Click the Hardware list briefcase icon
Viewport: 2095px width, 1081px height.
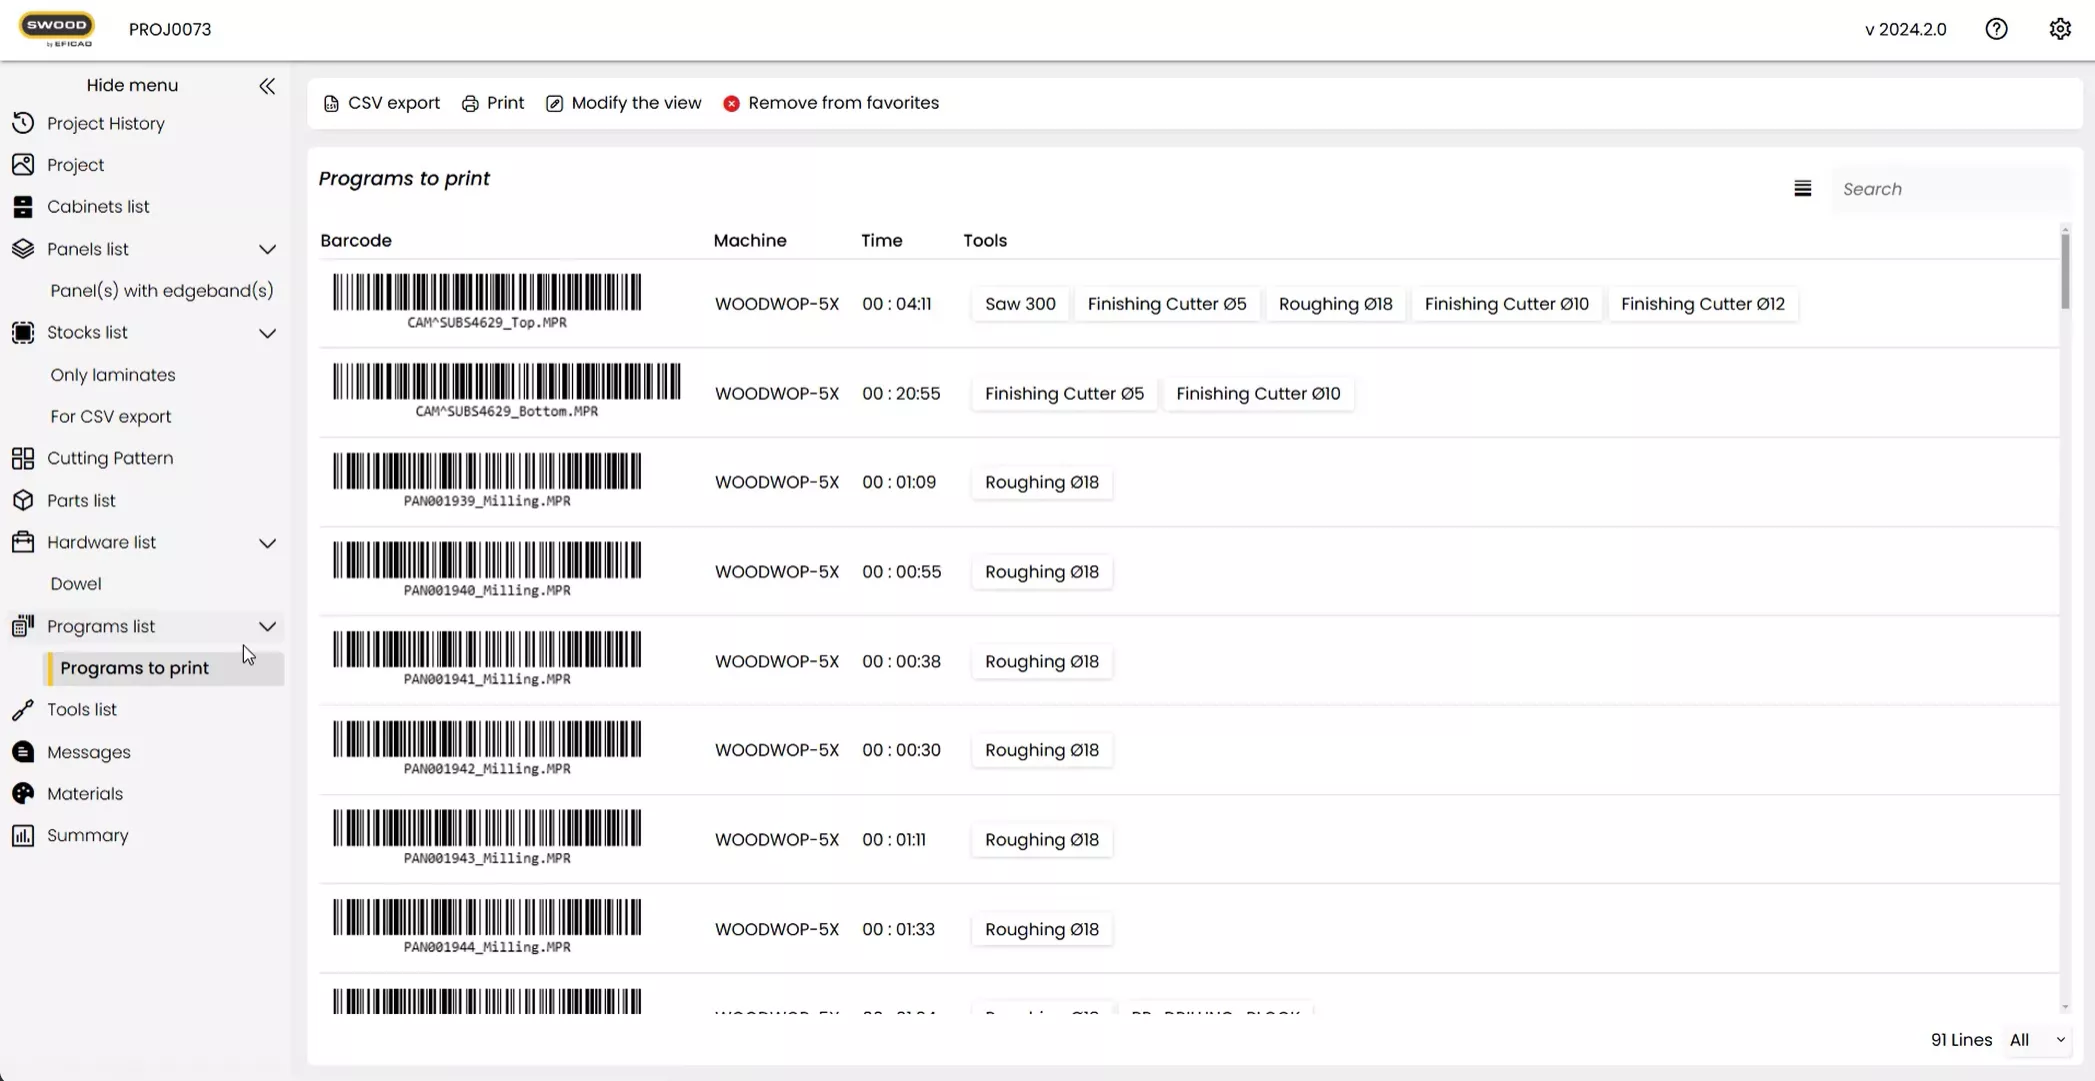click(23, 542)
